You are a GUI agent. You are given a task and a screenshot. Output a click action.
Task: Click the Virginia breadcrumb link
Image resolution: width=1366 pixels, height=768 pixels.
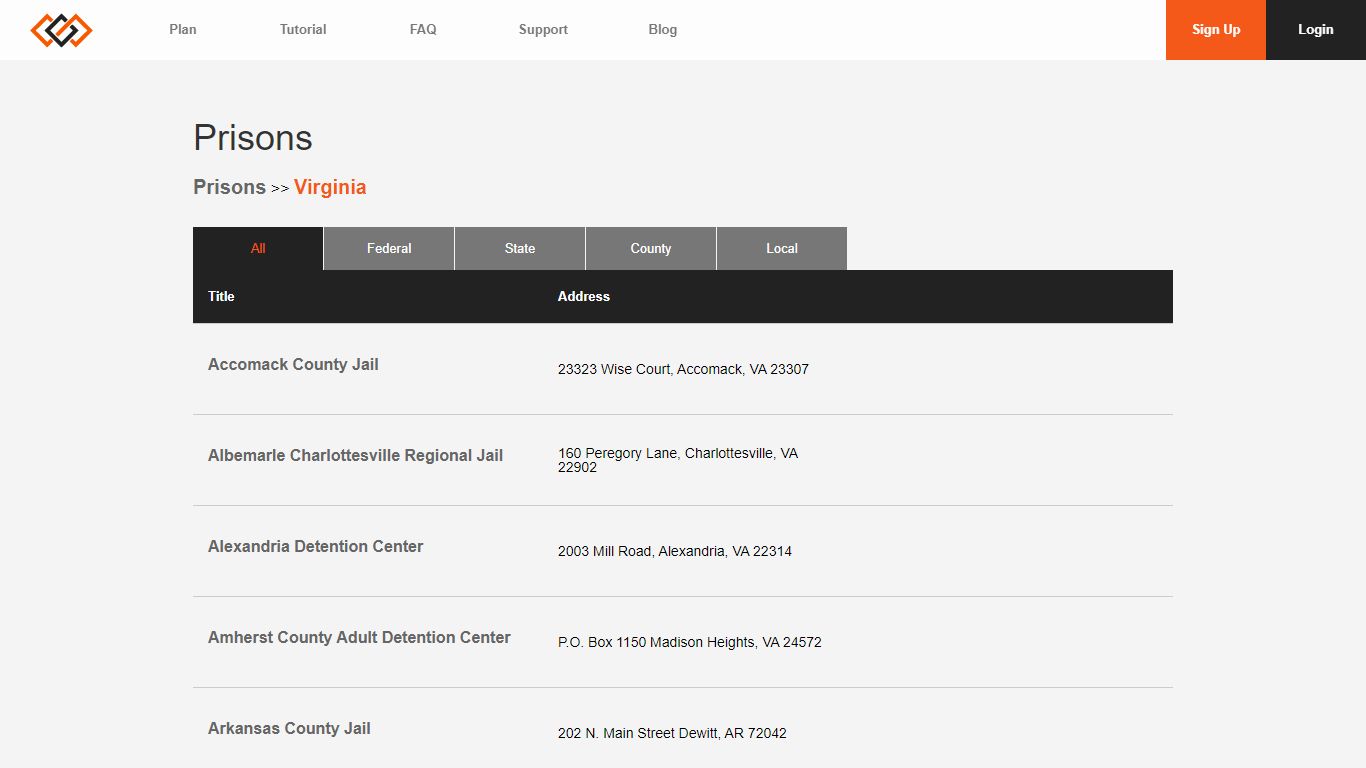pyautogui.click(x=330, y=187)
